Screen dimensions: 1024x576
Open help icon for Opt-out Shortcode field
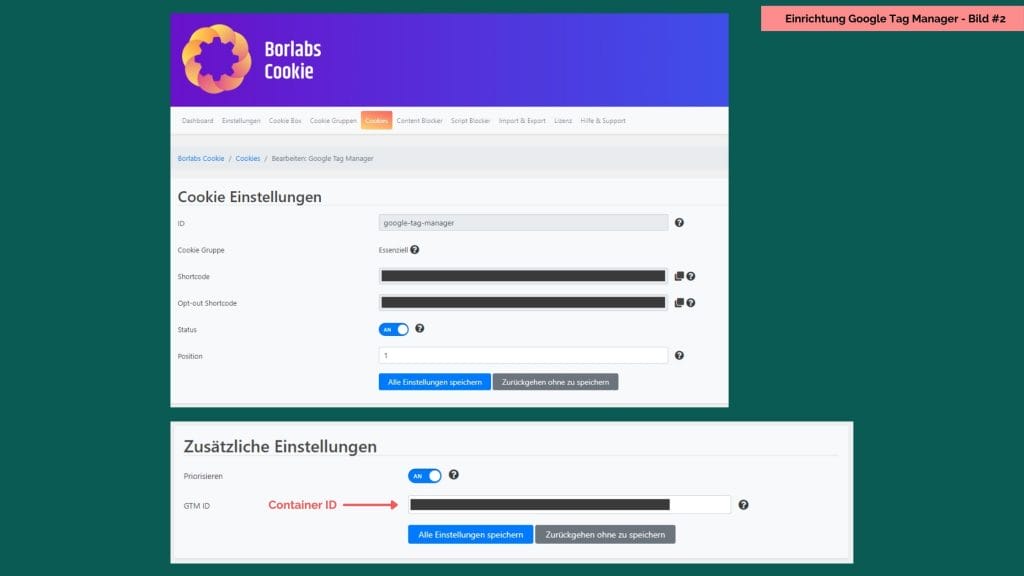point(691,303)
